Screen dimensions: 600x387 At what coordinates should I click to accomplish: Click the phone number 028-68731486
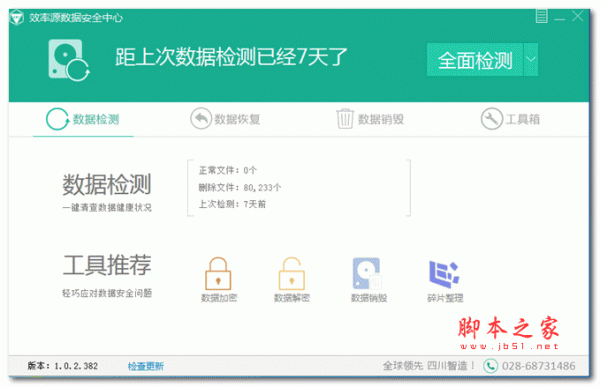538,366
